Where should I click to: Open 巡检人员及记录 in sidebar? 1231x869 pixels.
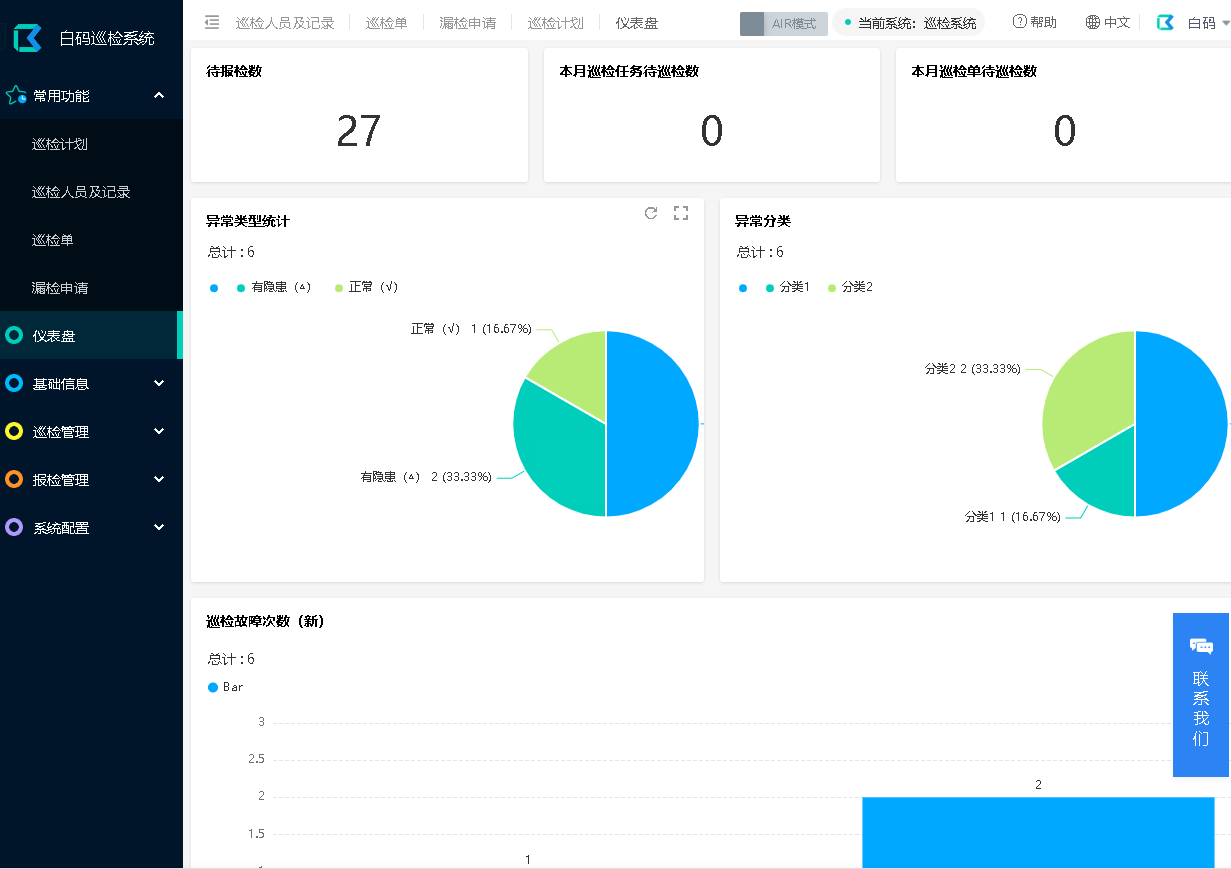pyautogui.click(x=81, y=192)
